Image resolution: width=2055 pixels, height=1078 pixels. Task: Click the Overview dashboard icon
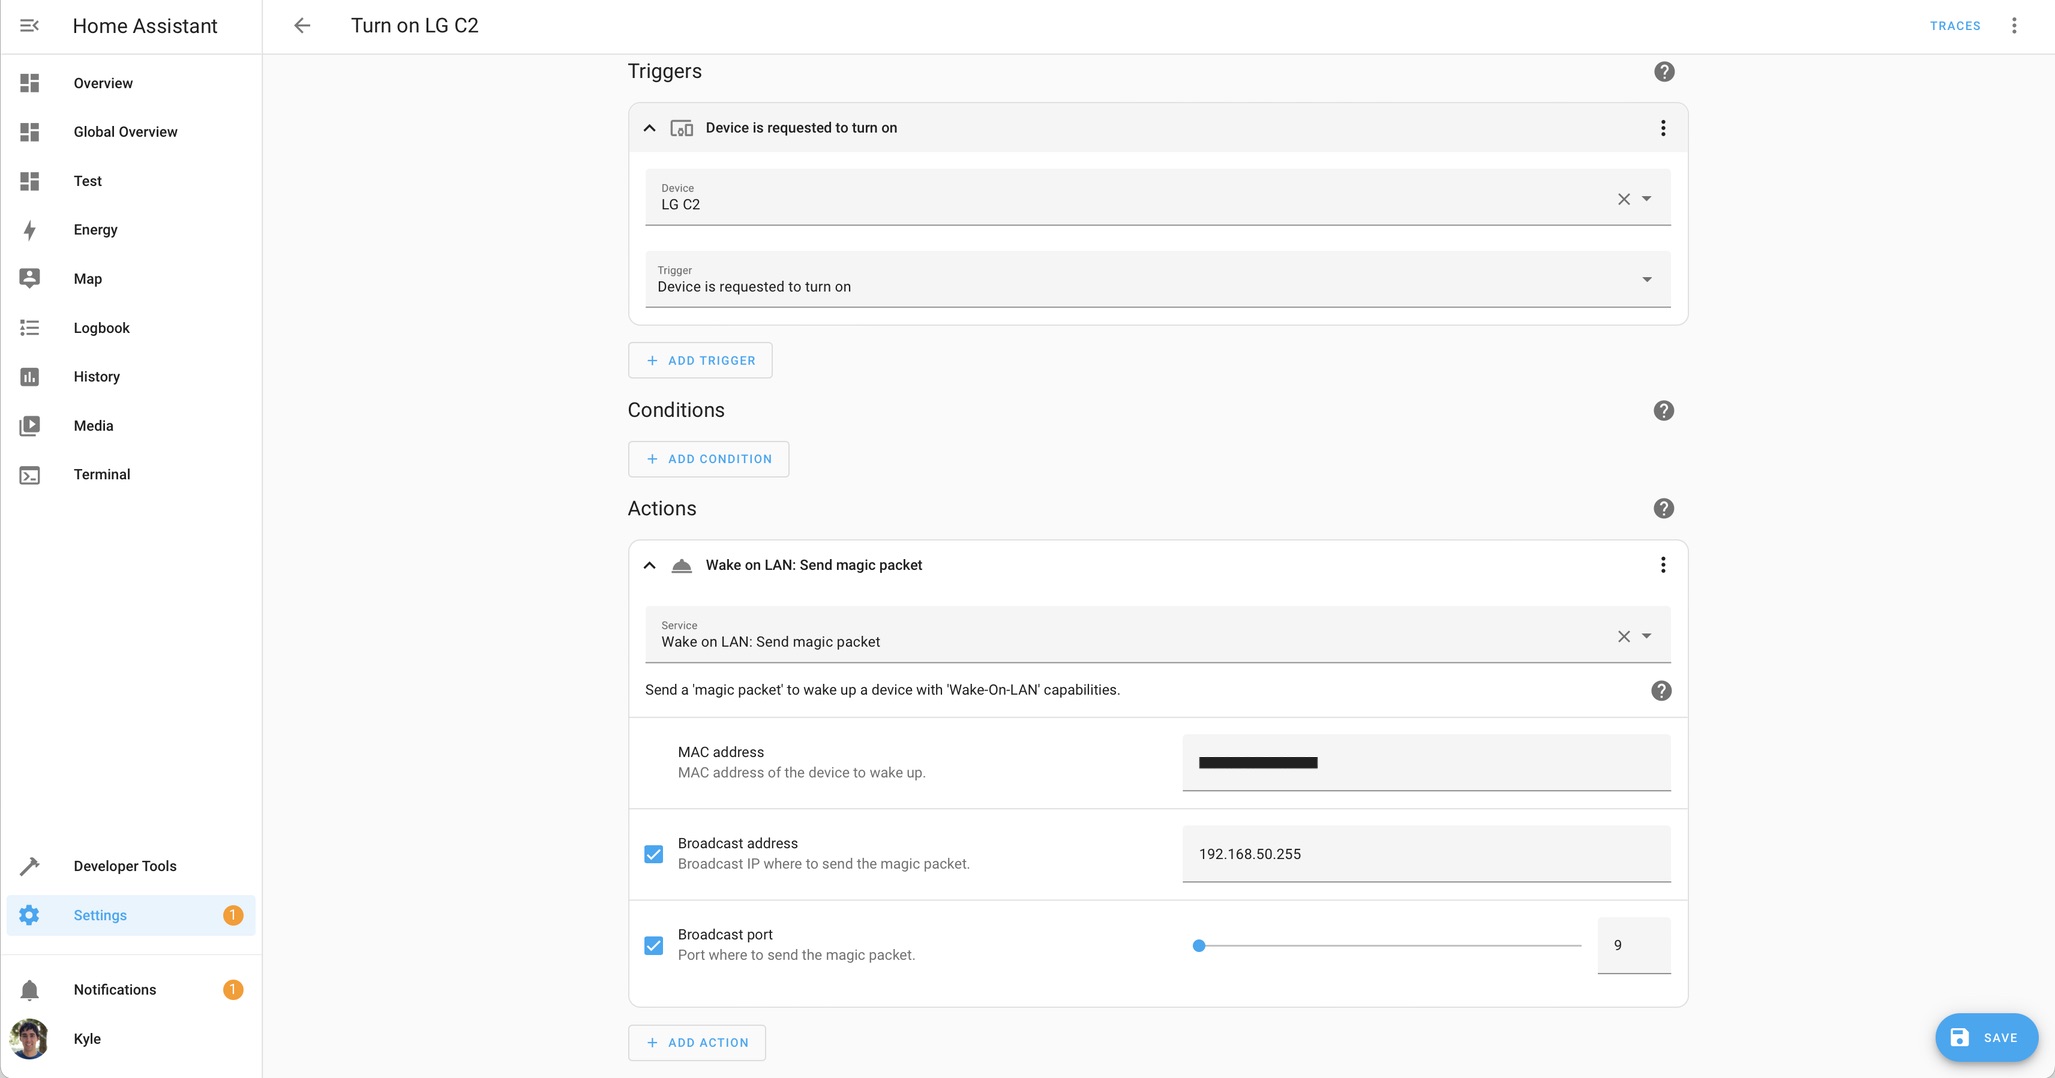click(30, 83)
